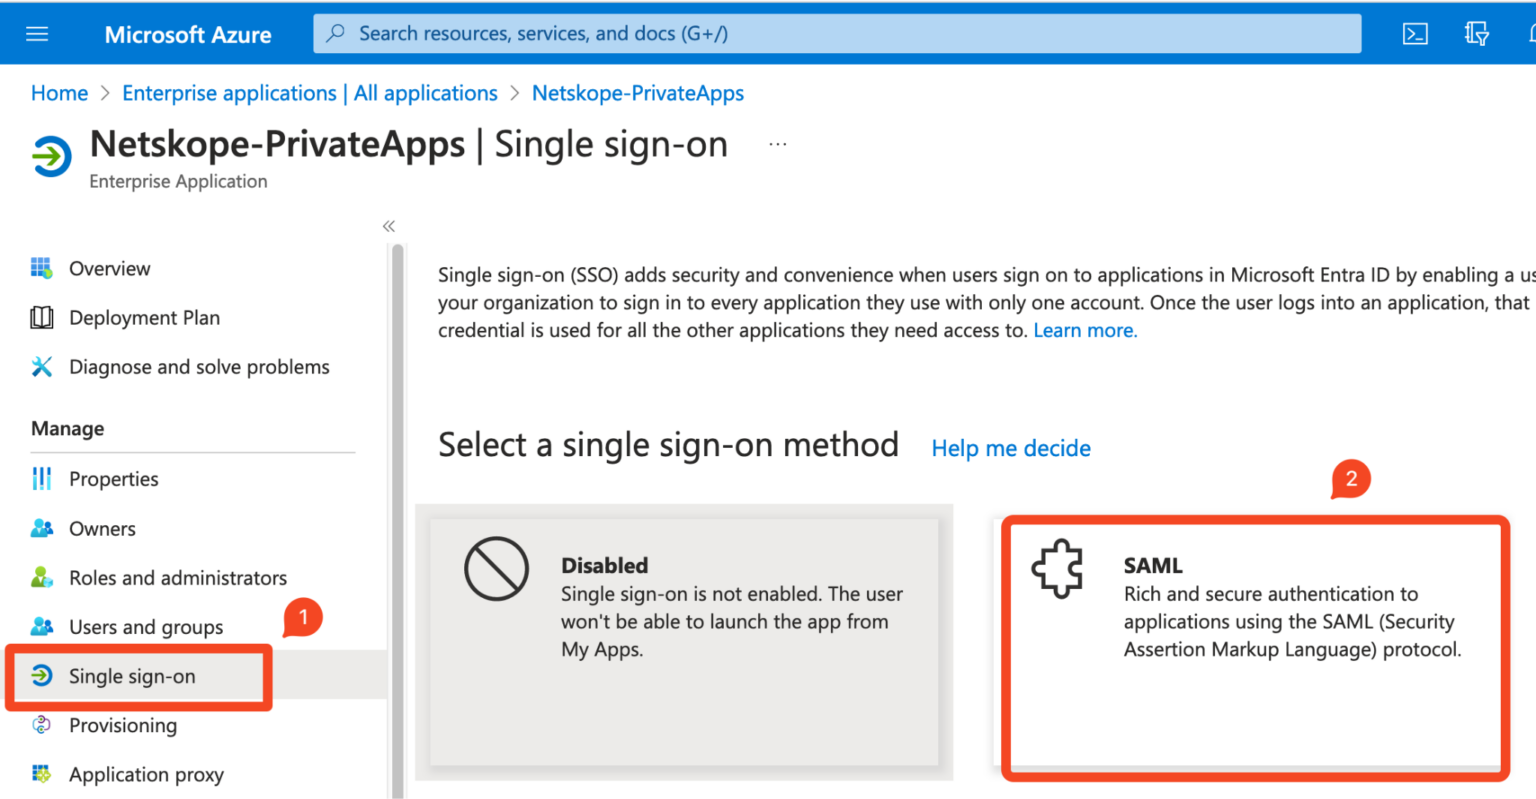Image resolution: width=1536 pixels, height=799 pixels.
Task: Open the portal hamburger menu
Action: click(x=37, y=33)
